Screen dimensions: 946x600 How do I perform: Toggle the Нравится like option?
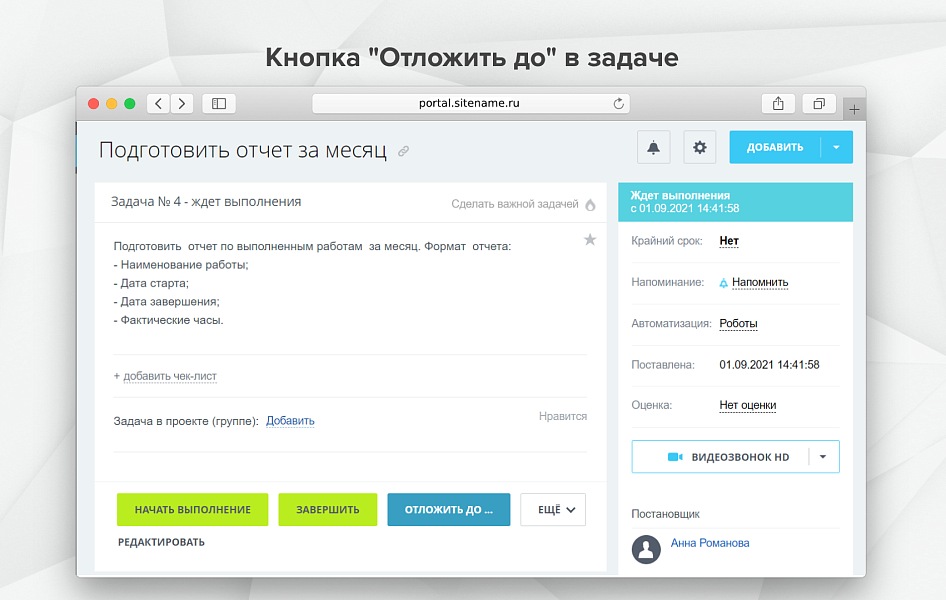point(562,415)
